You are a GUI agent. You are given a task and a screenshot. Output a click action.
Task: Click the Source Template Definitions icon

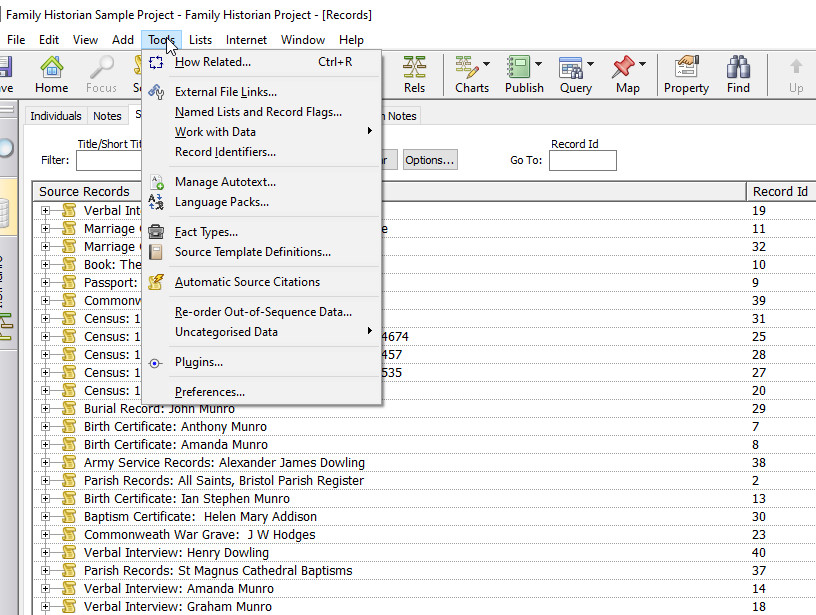pyautogui.click(x=156, y=252)
